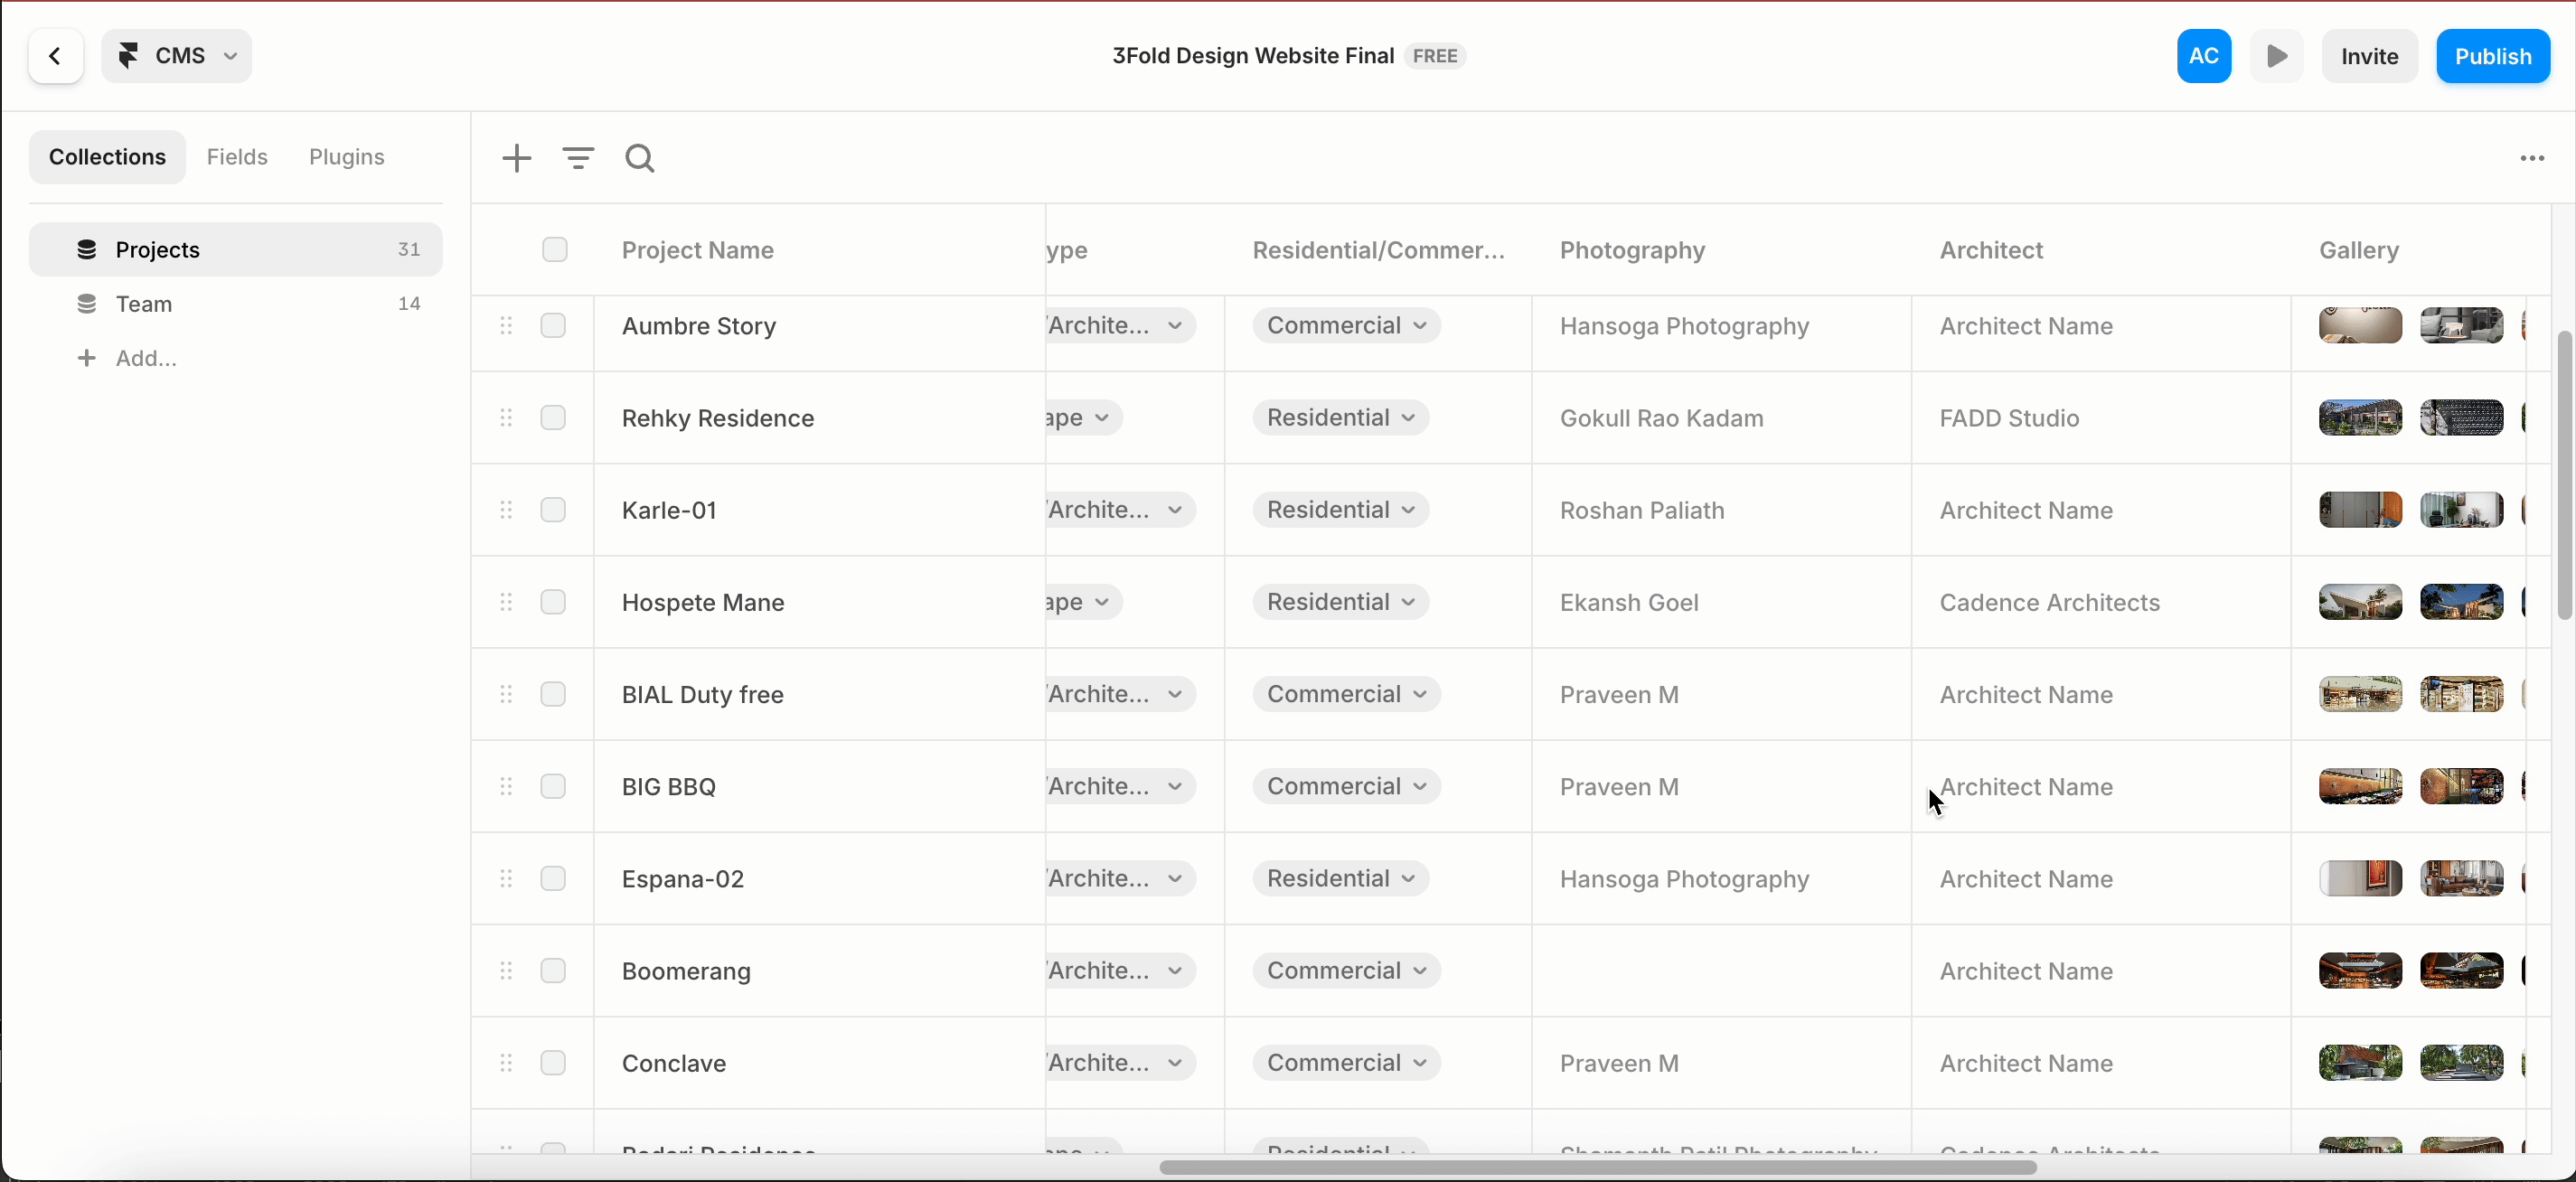2576x1182 pixels.
Task: Open Residential dropdown for Karle-01
Action: tap(1340, 509)
